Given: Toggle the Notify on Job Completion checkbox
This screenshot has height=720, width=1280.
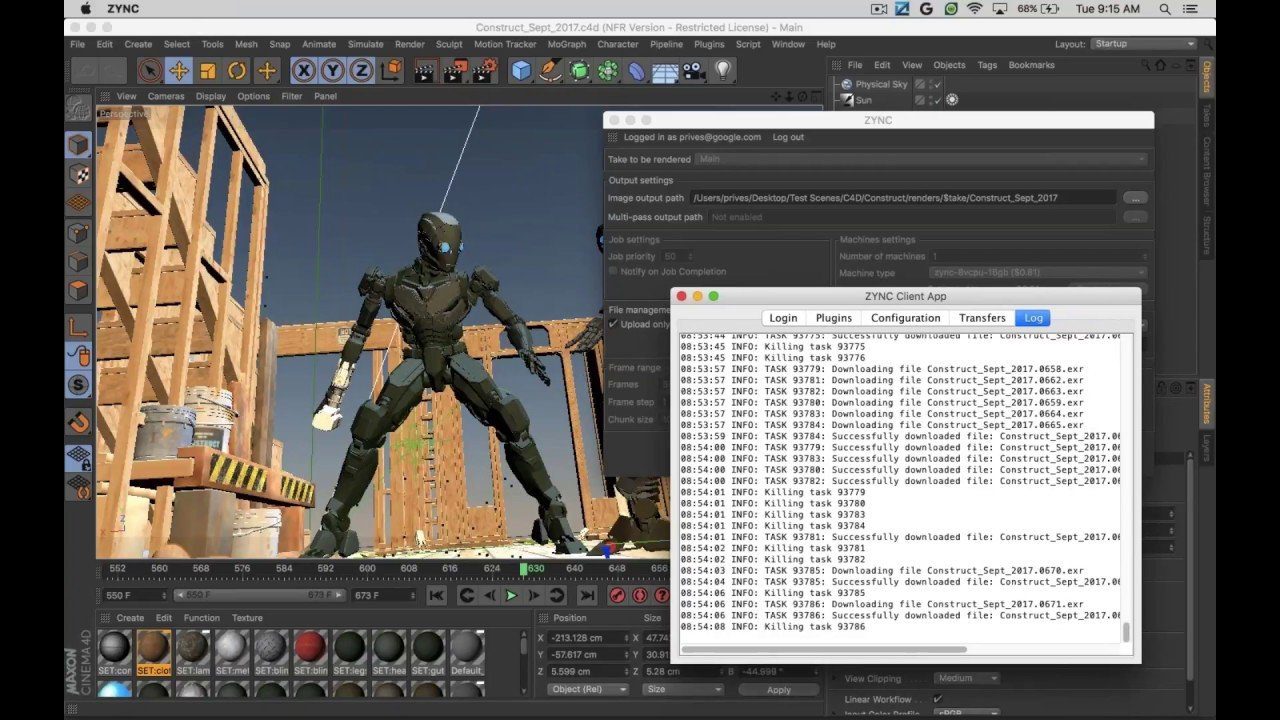Looking at the screenshot, I should (x=614, y=272).
